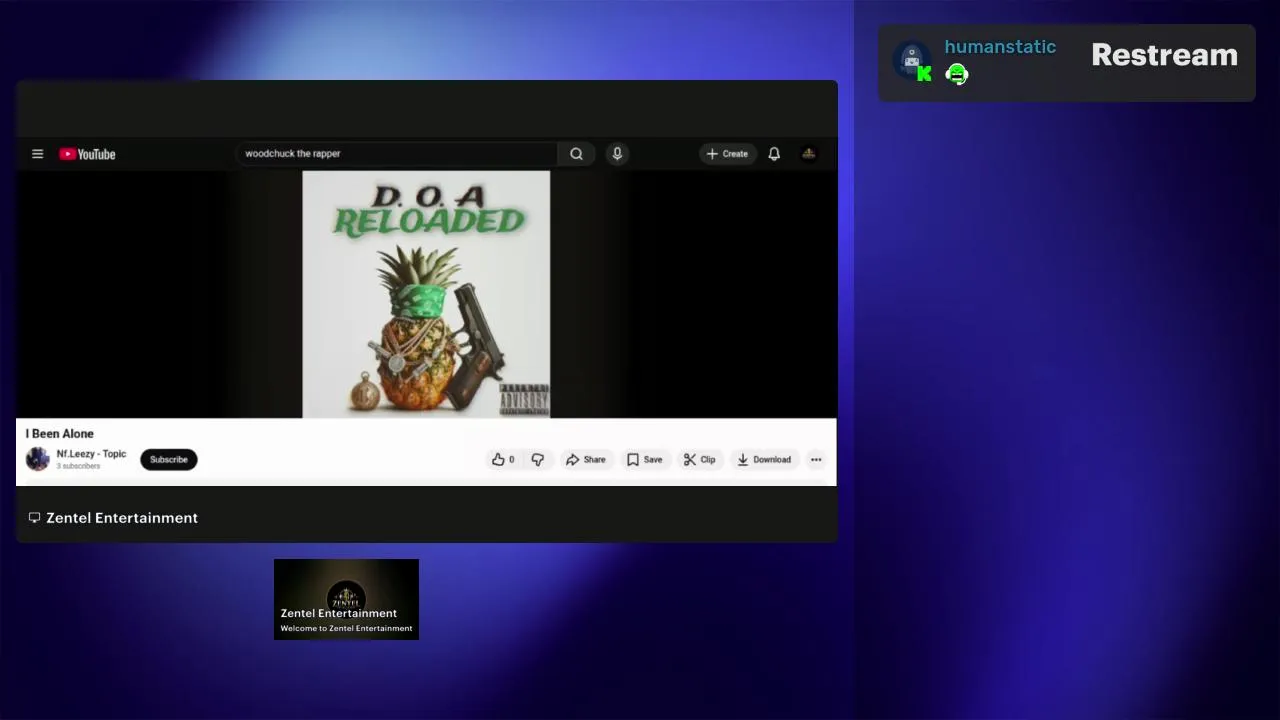Click the magnifier search button
This screenshot has height=720, width=1280.
[576, 153]
